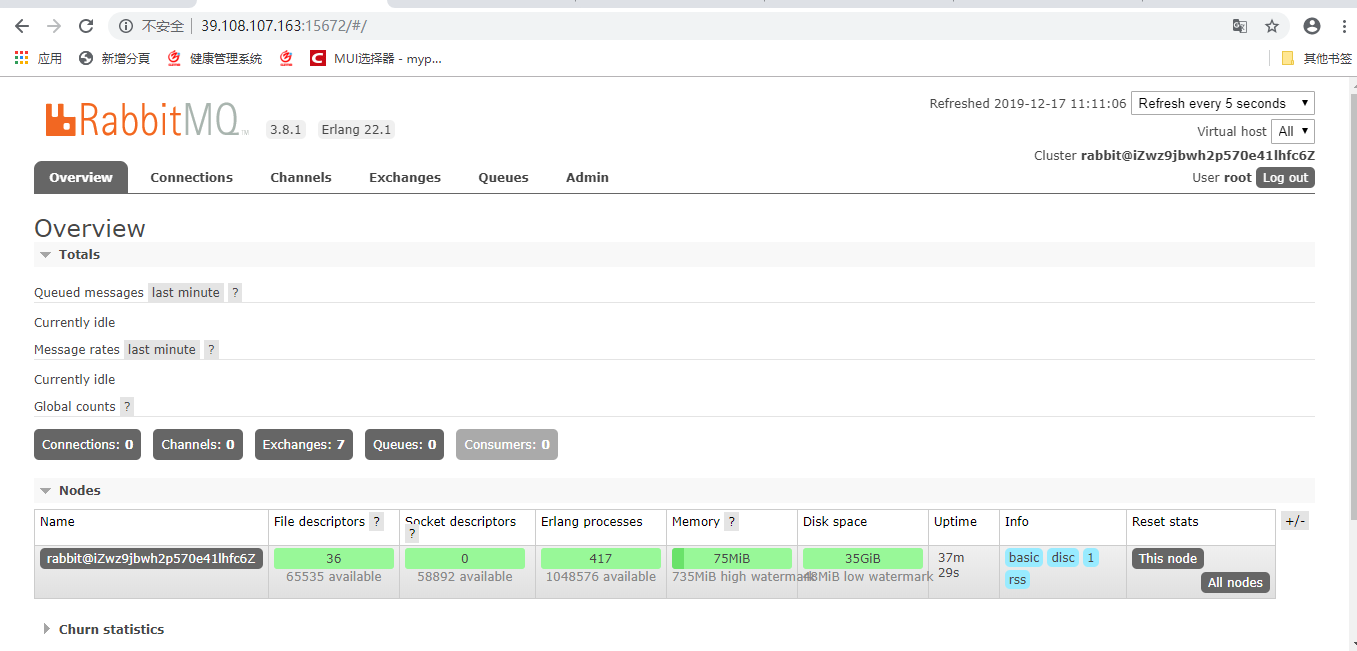
Task: Open help for Queued messages
Action: (234, 292)
